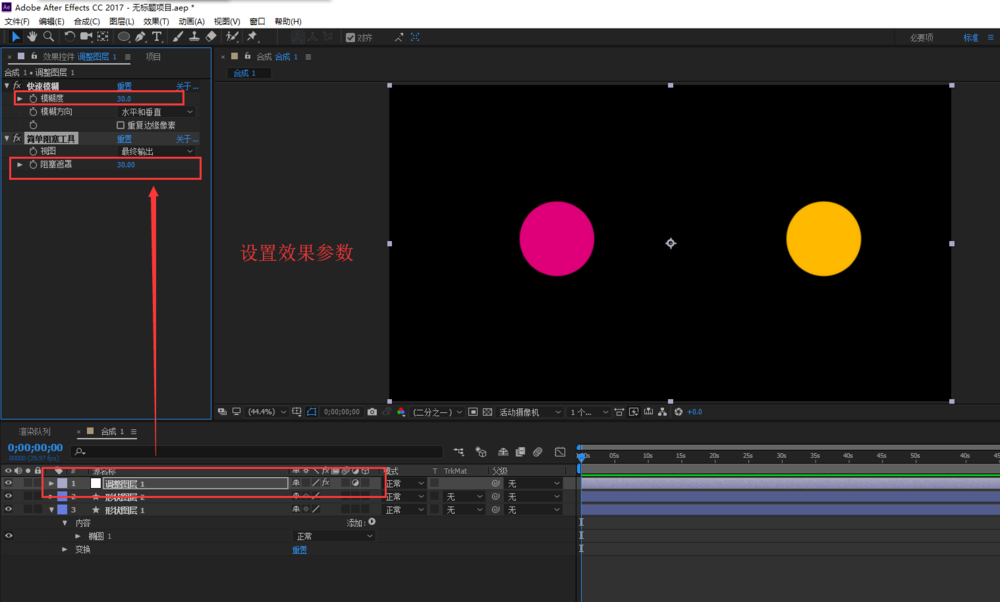Click 阻塞遮罩 value 30.00
Screen dimensions: 1000x602
[126, 165]
